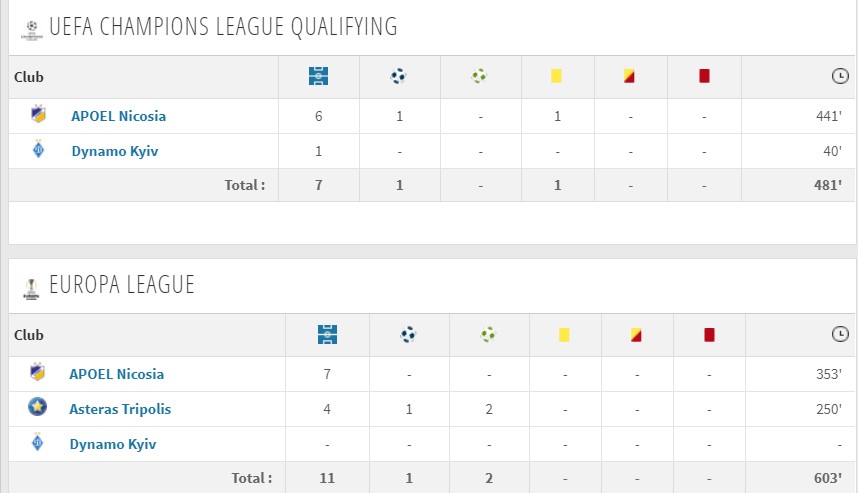Click the appearances pitch icon in Europa League table
Viewport: 858px width, 493px height.
pyautogui.click(x=327, y=334)
